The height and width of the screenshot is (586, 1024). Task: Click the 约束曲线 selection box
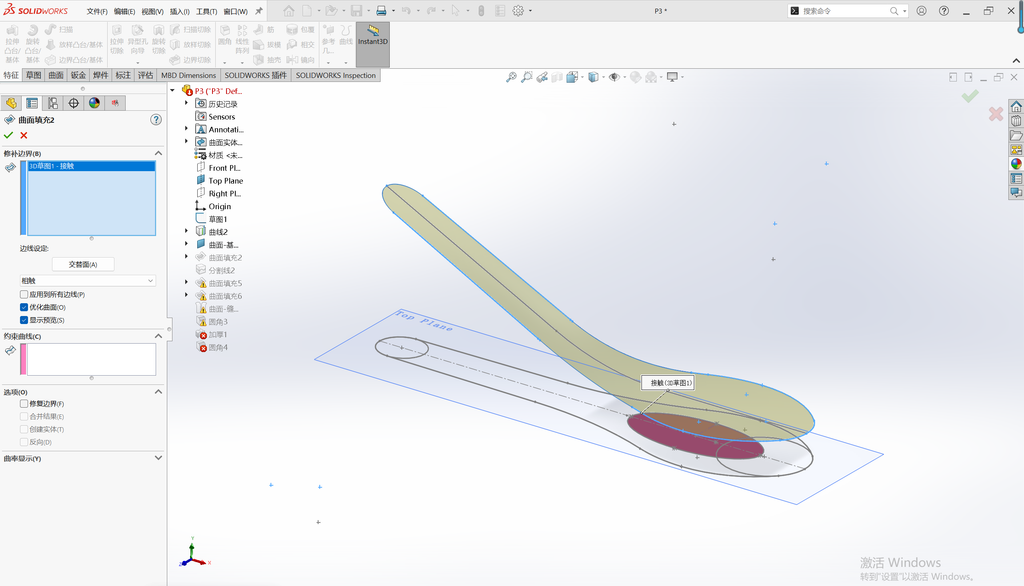click(x=91, y=359)
